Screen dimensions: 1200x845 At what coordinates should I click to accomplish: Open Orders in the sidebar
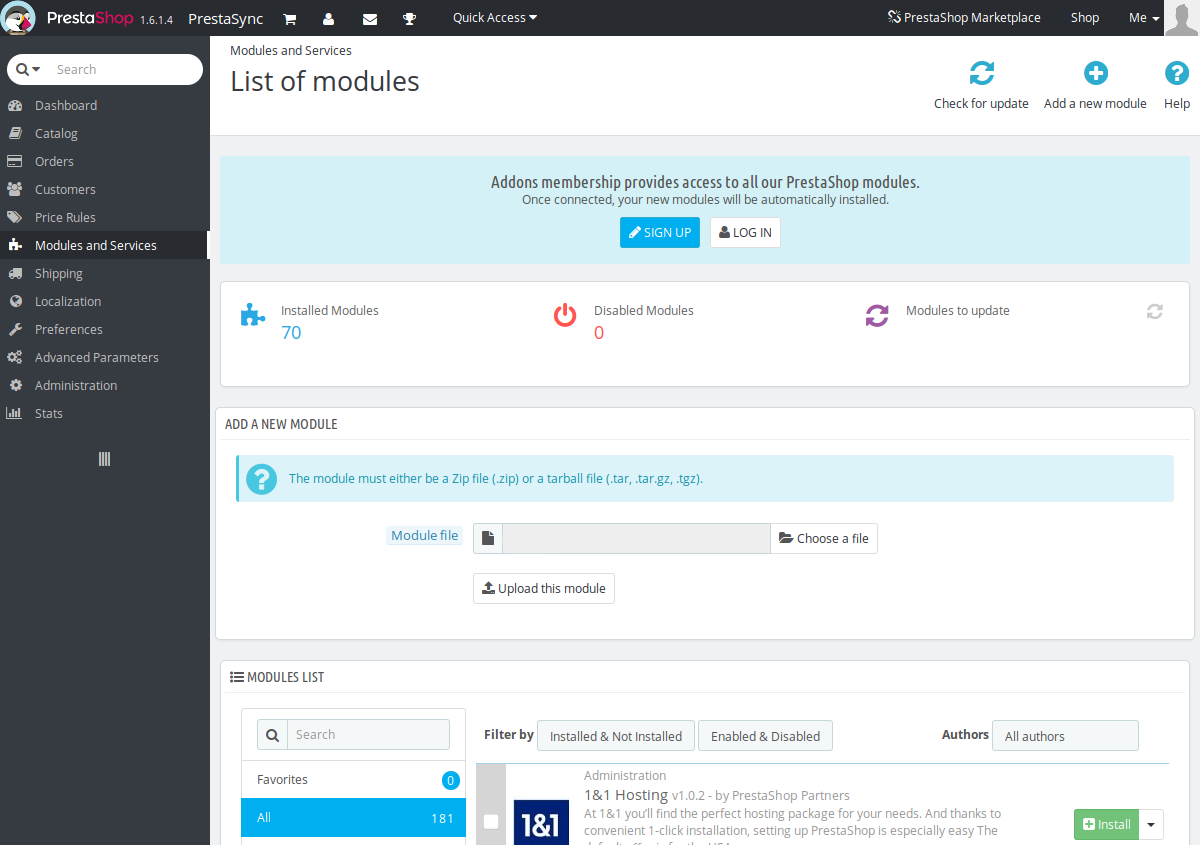pyautogui.click(x=104, y=161)
